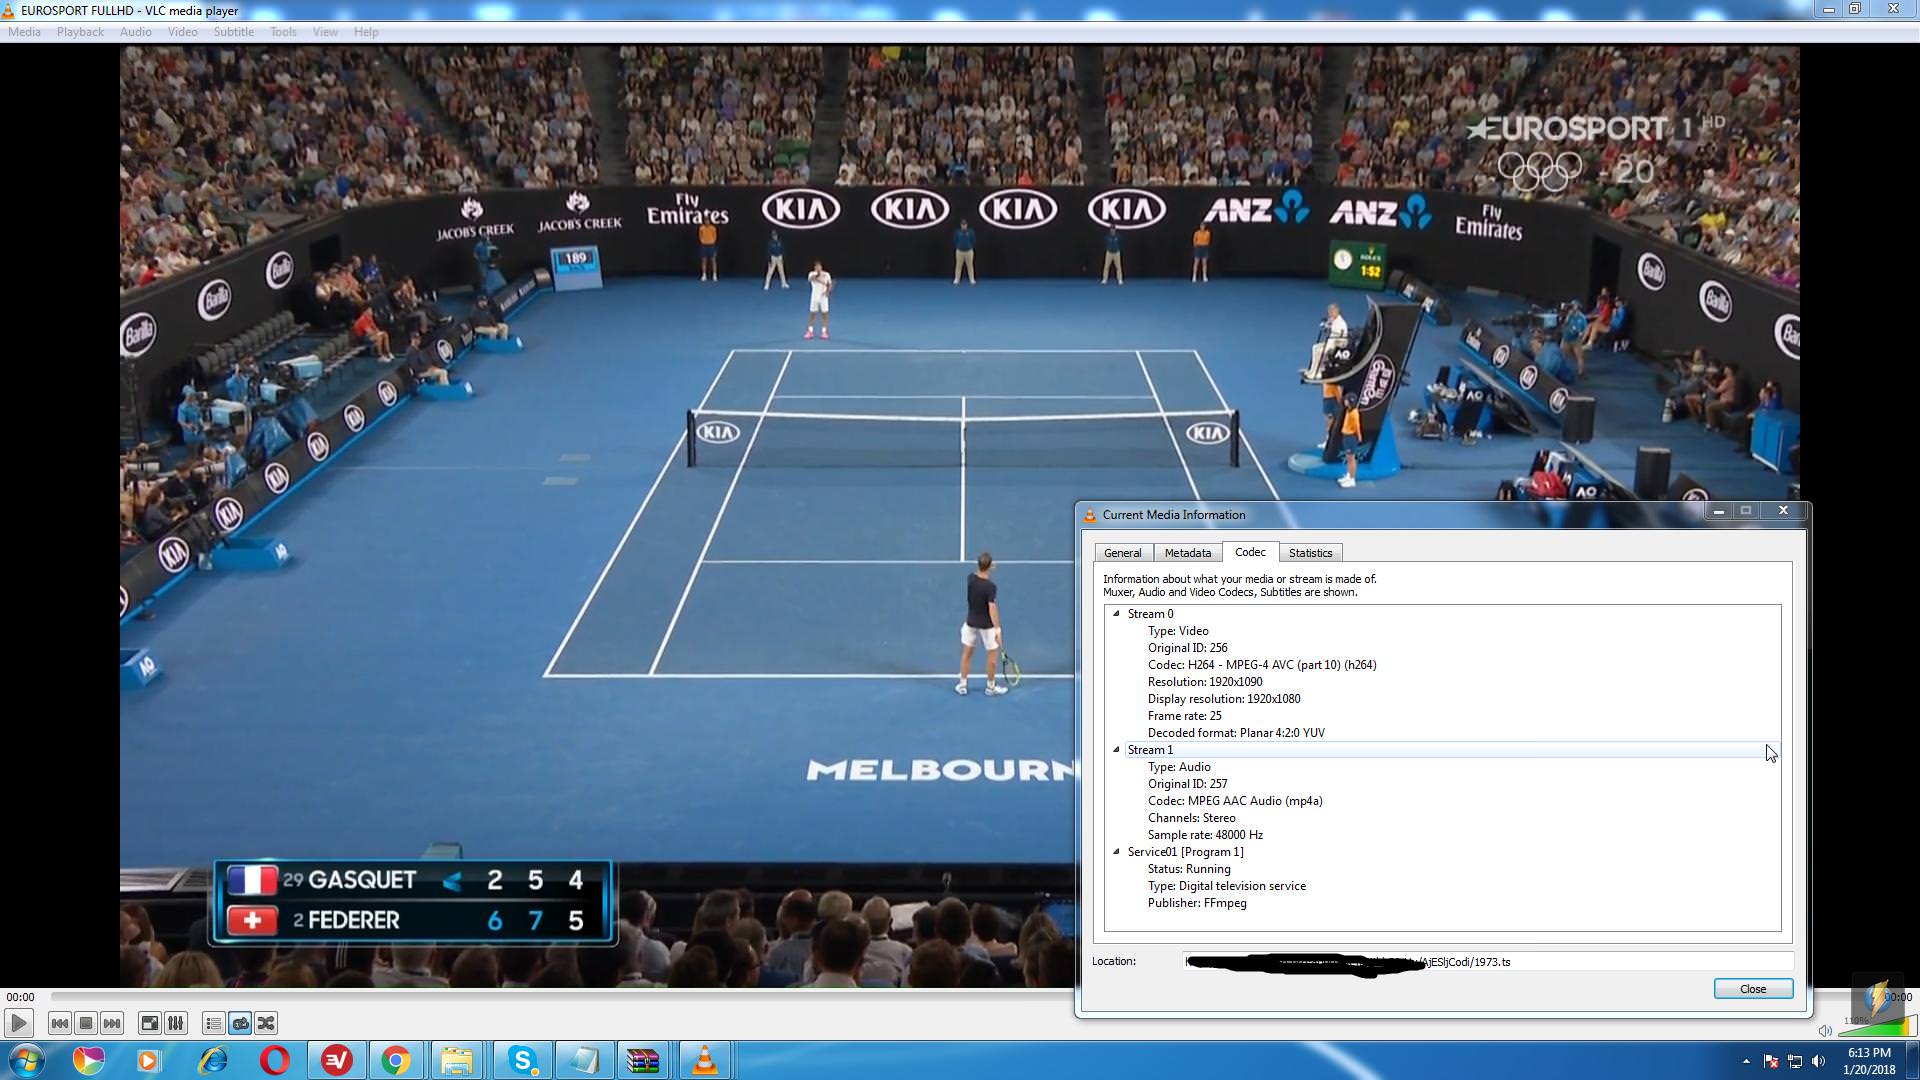This screenshot has height=1080, width=1920.
Task: Collapse the Service01 [Program 1] node
Action: [1116, 852]
